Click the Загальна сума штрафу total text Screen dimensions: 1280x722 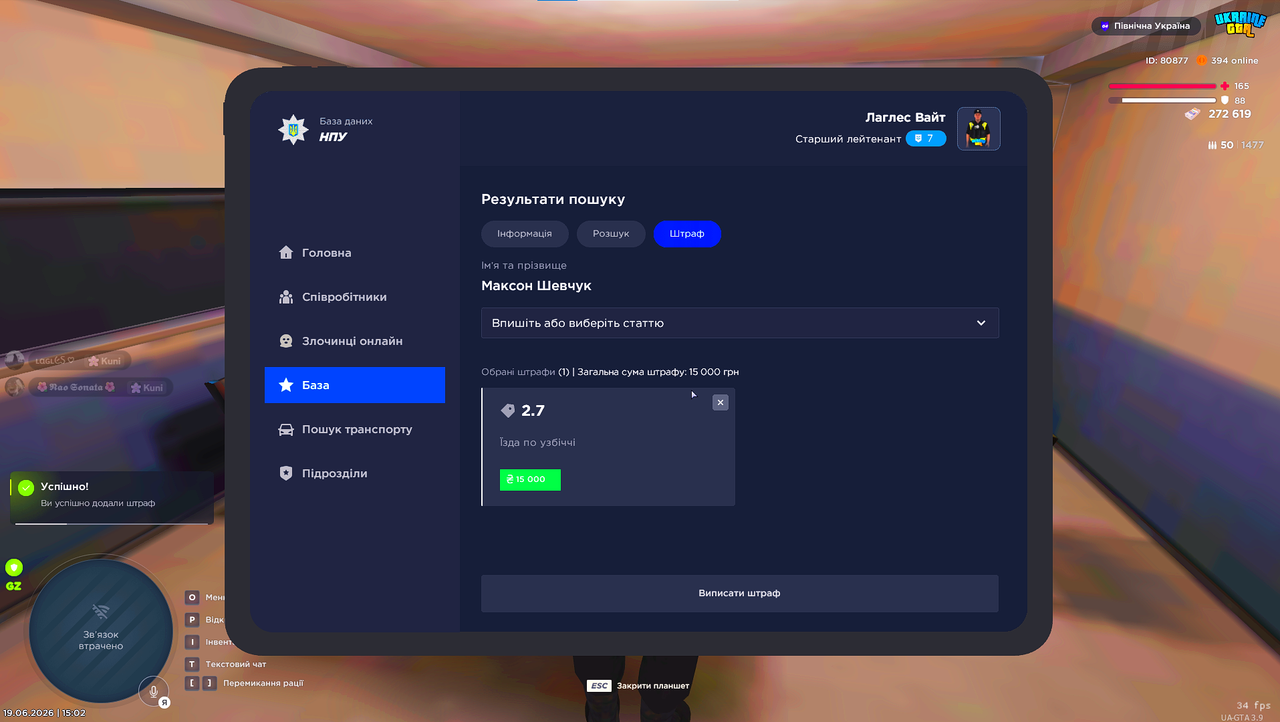[658, 372]
